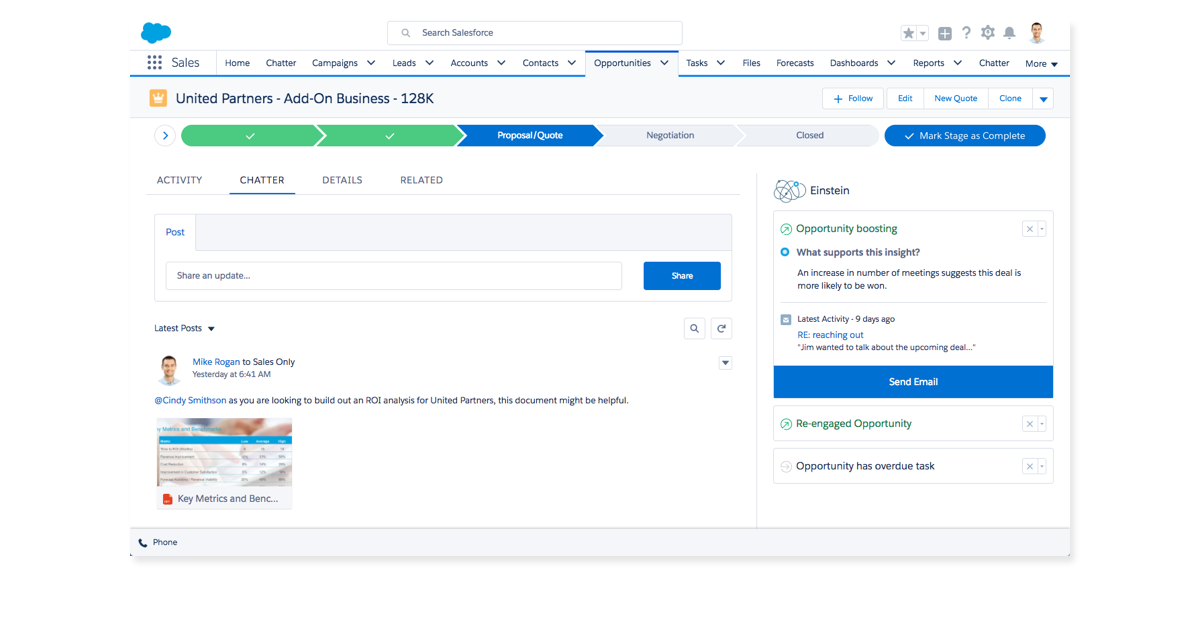Click the Send Email button
The image size is (1200, 640).
[x=912, y=382]
